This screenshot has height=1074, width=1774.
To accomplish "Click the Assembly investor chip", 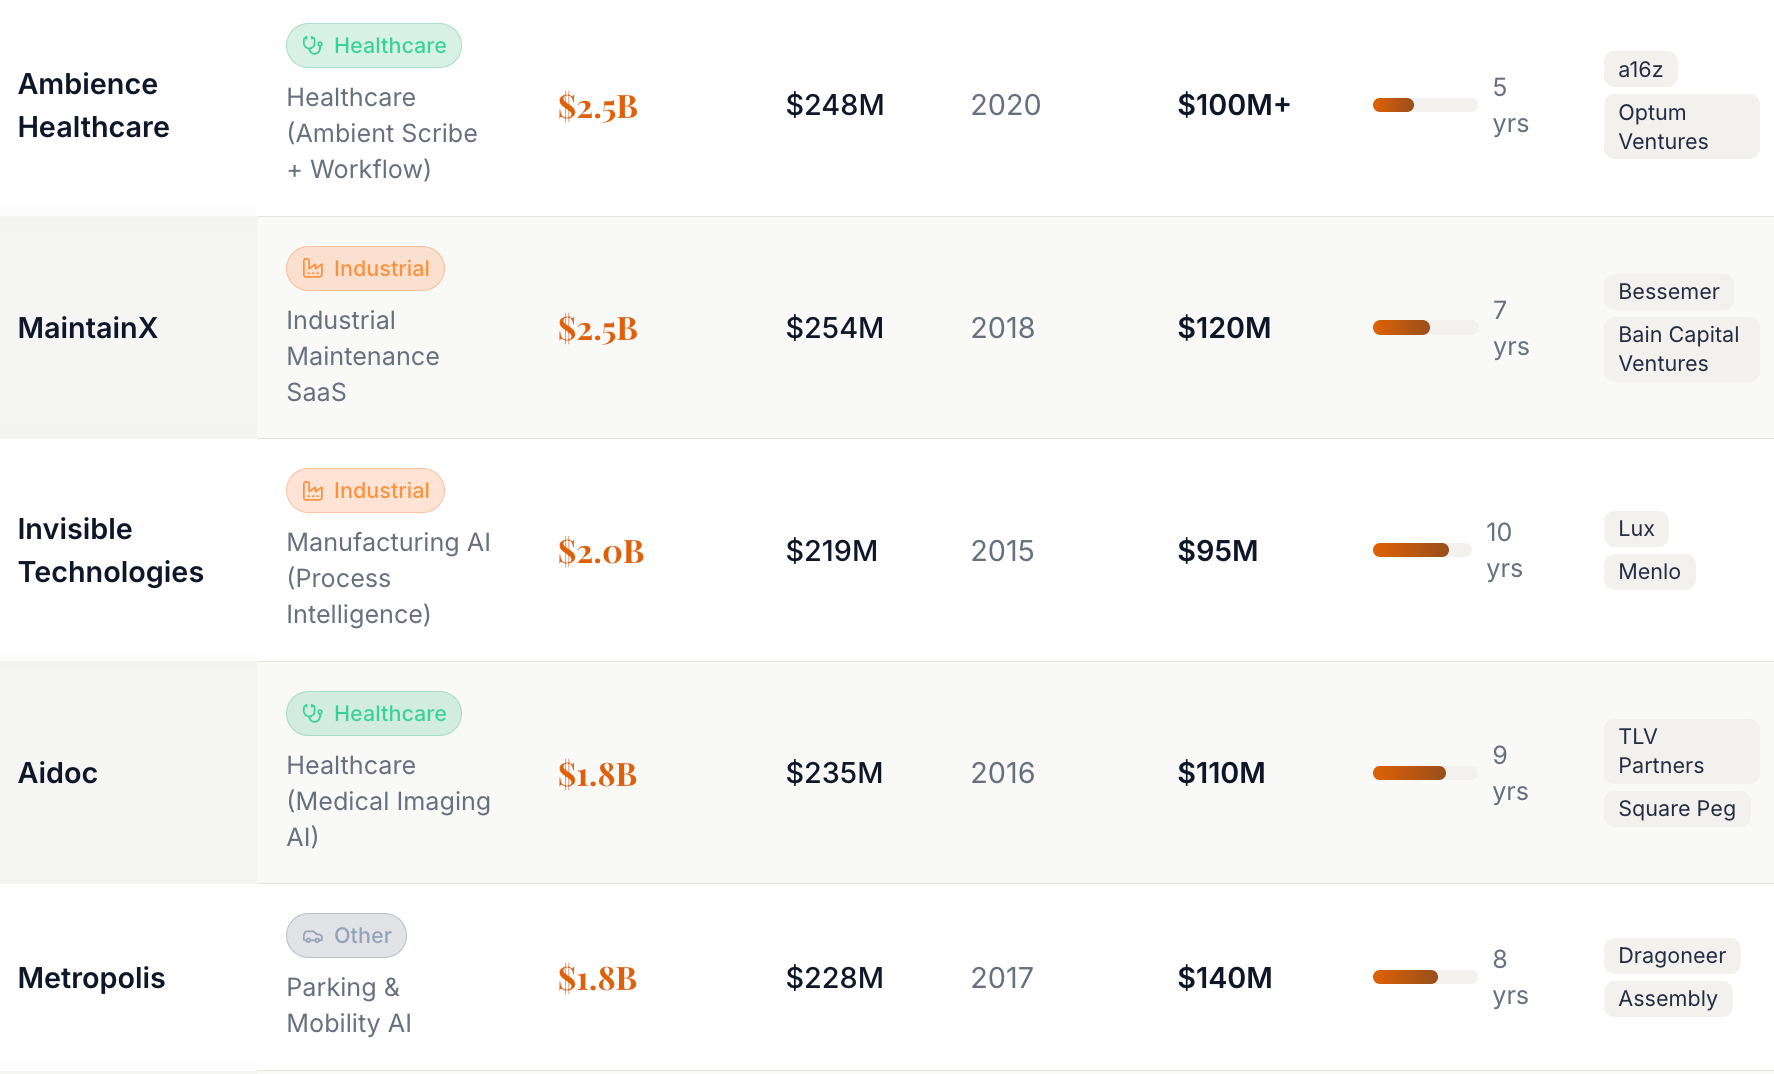I will (x=1668, y=999).
